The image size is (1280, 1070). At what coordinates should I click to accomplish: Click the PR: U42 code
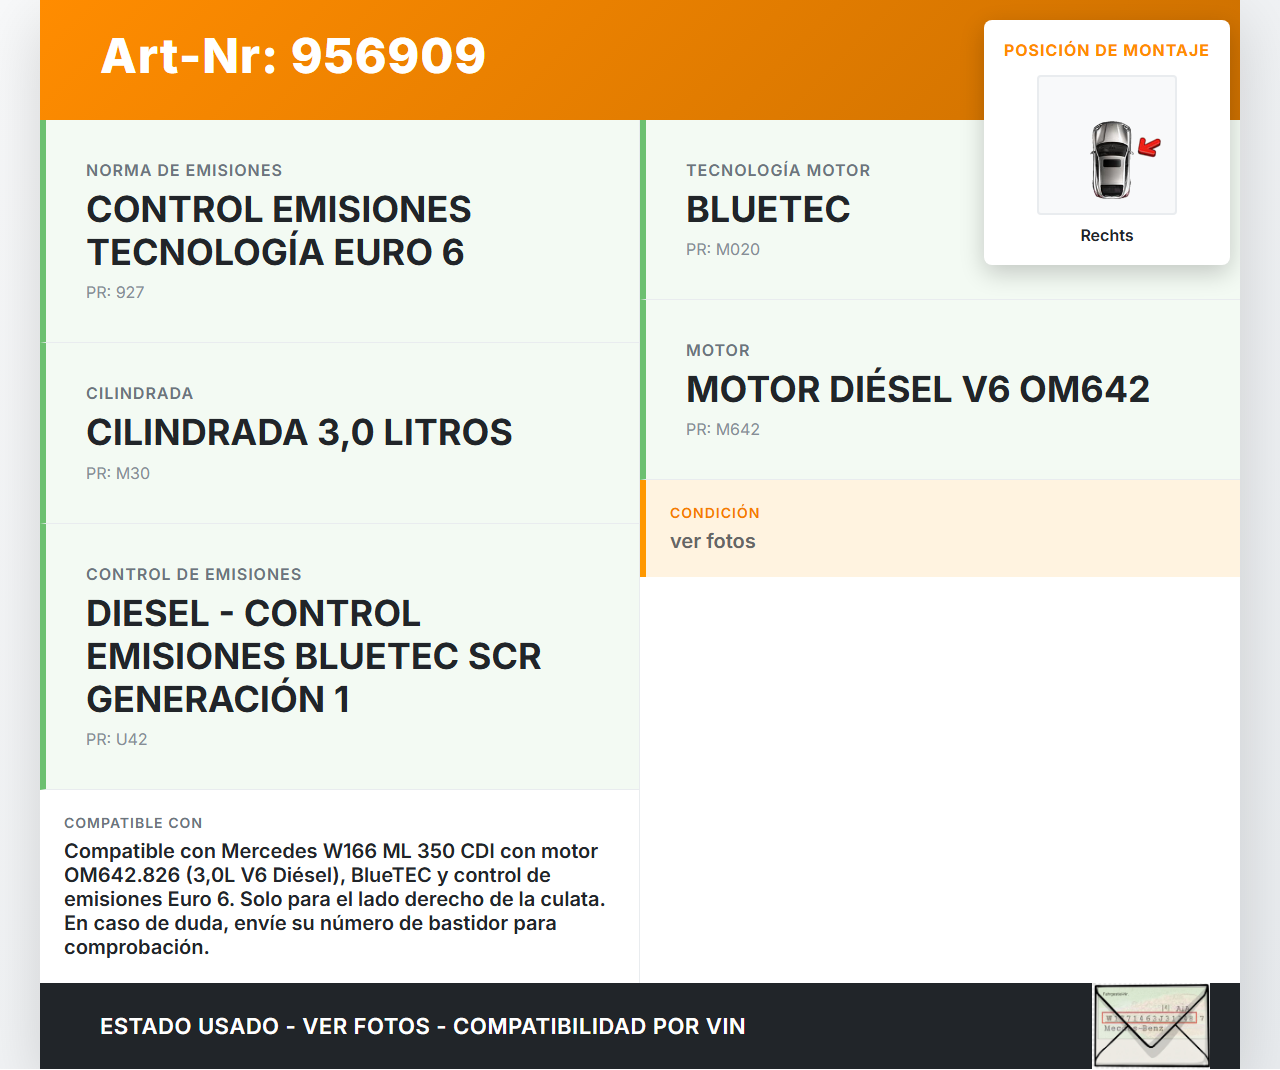pos(117,740)
